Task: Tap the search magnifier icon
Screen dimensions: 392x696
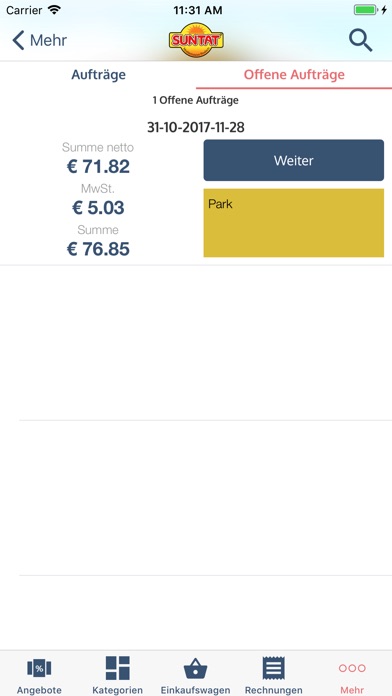Action: (360, 40)
